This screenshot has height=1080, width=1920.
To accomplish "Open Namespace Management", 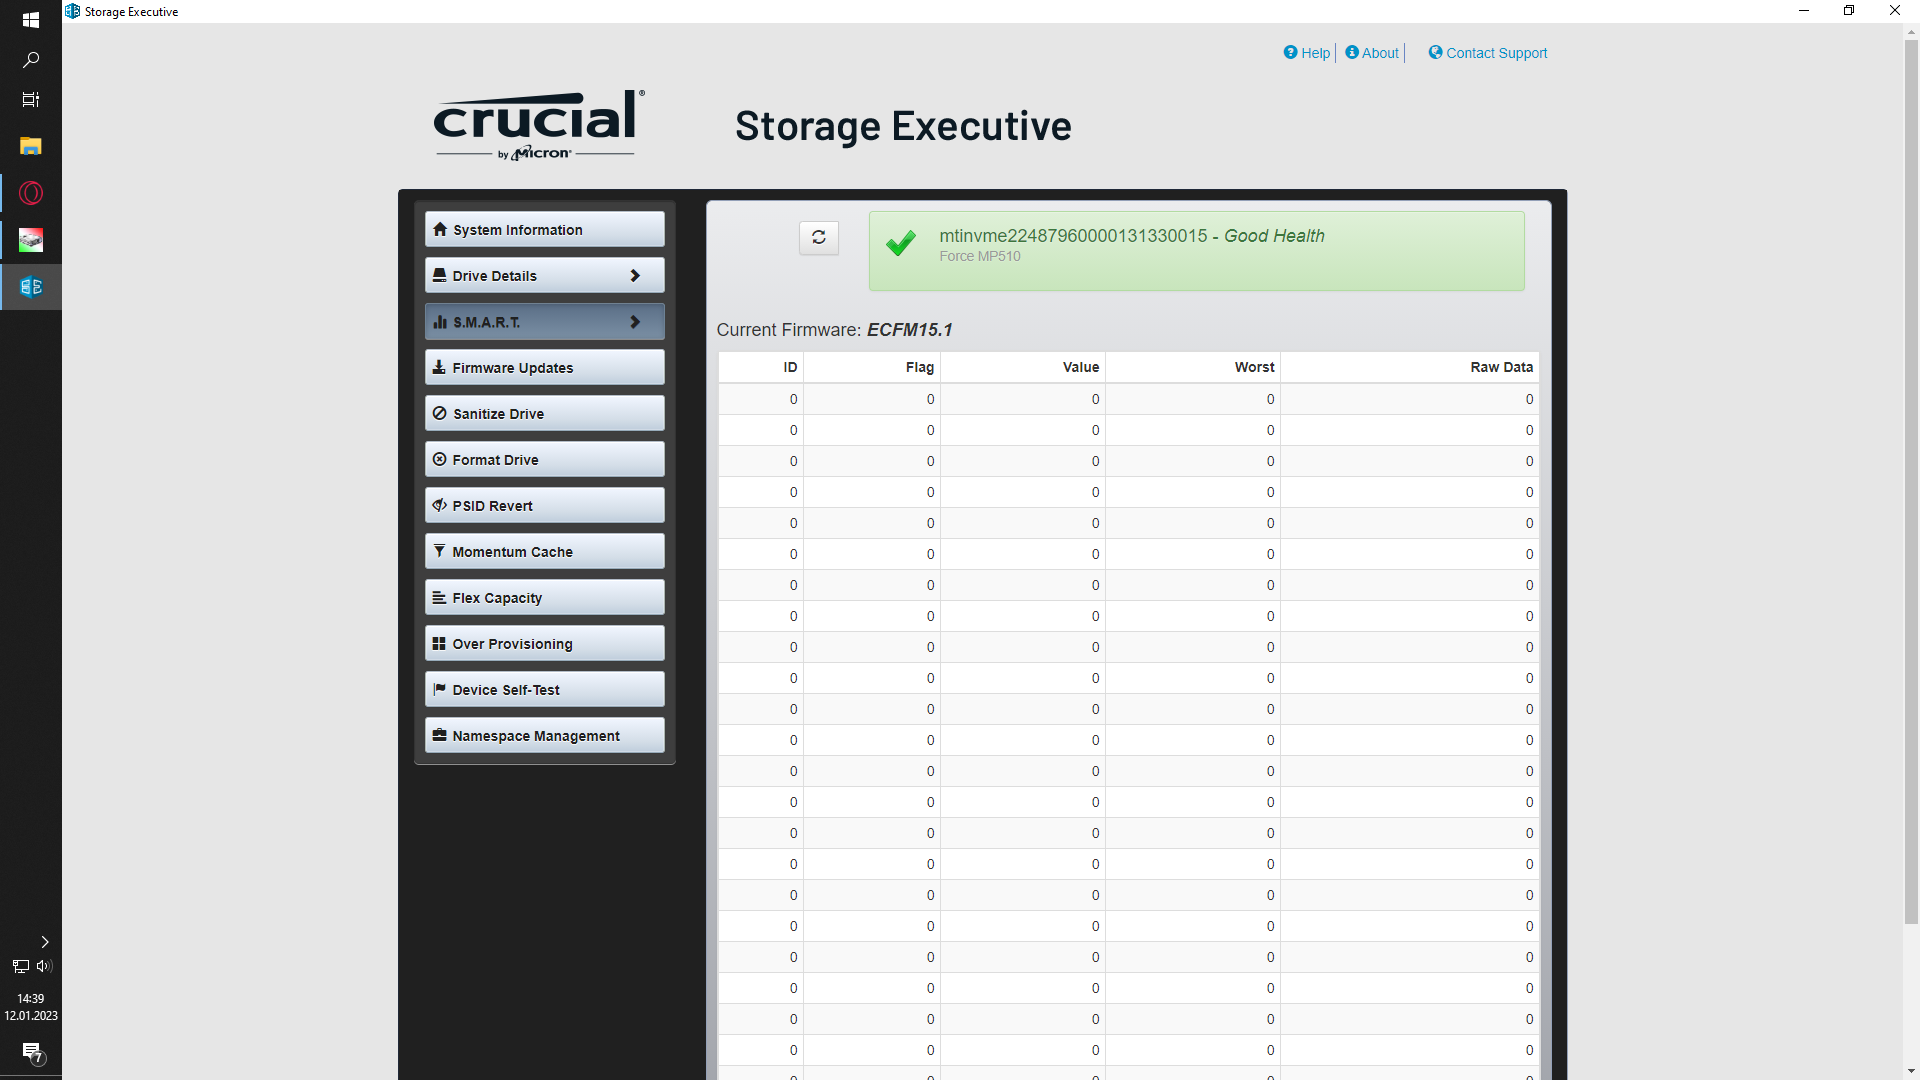I will 544,736.
